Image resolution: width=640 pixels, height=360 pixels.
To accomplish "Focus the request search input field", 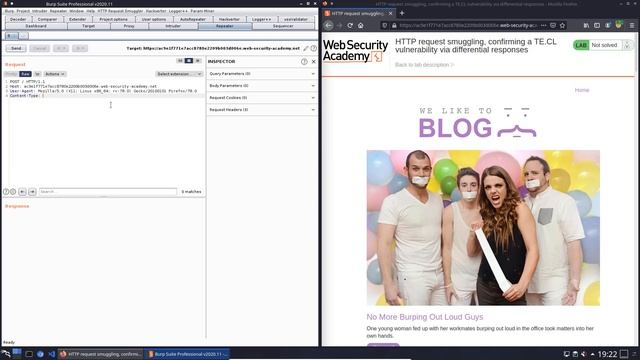I will [108, 191].
